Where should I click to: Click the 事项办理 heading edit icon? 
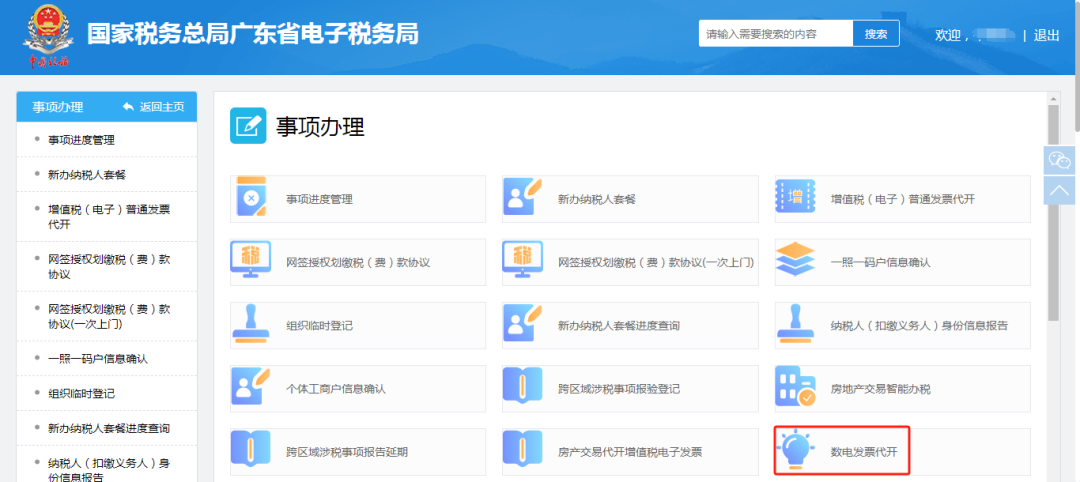[x=248, y=126]
